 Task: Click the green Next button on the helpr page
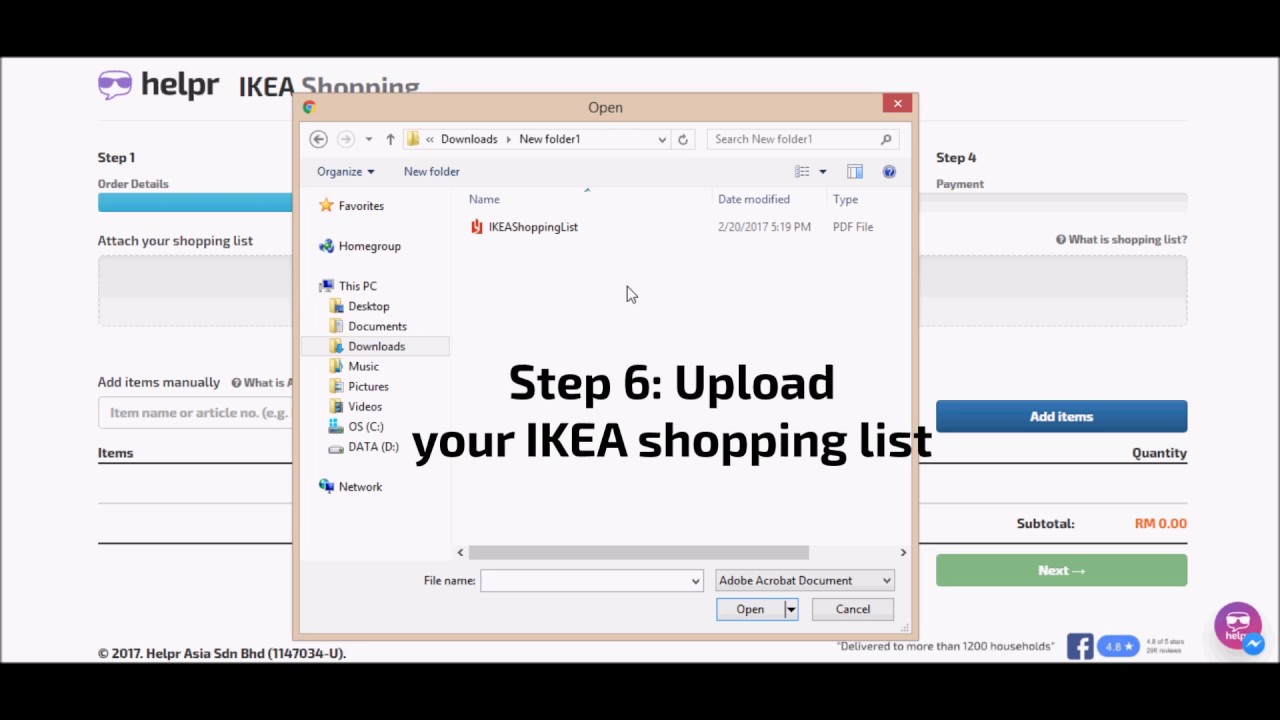[1061, 571]
